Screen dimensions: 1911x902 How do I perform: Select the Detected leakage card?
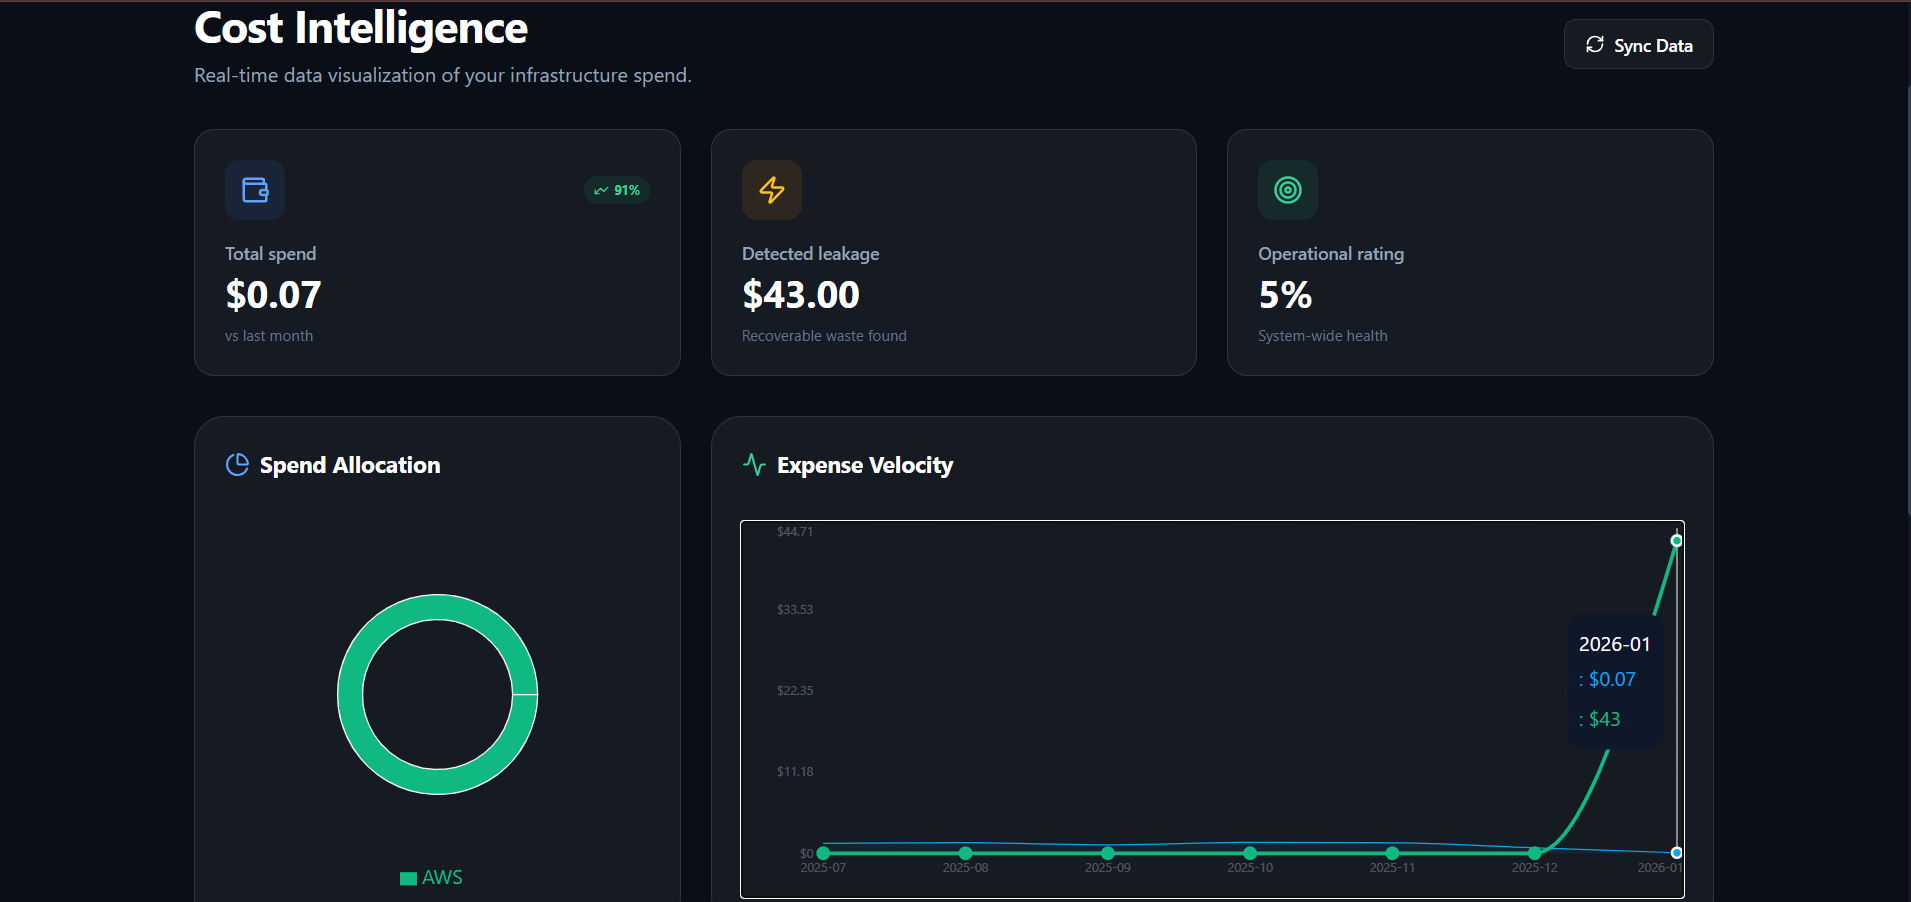click(x=953, y=252)
